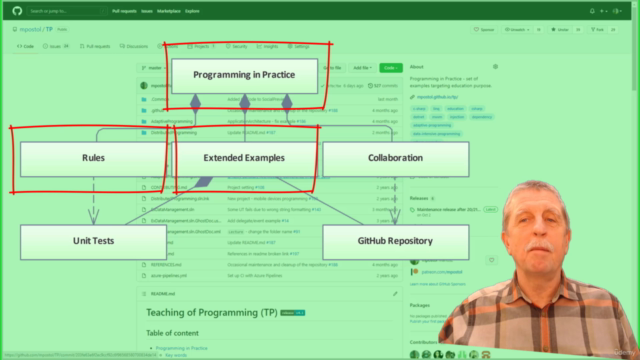Open the forks count beside Fork

(613, 29)
